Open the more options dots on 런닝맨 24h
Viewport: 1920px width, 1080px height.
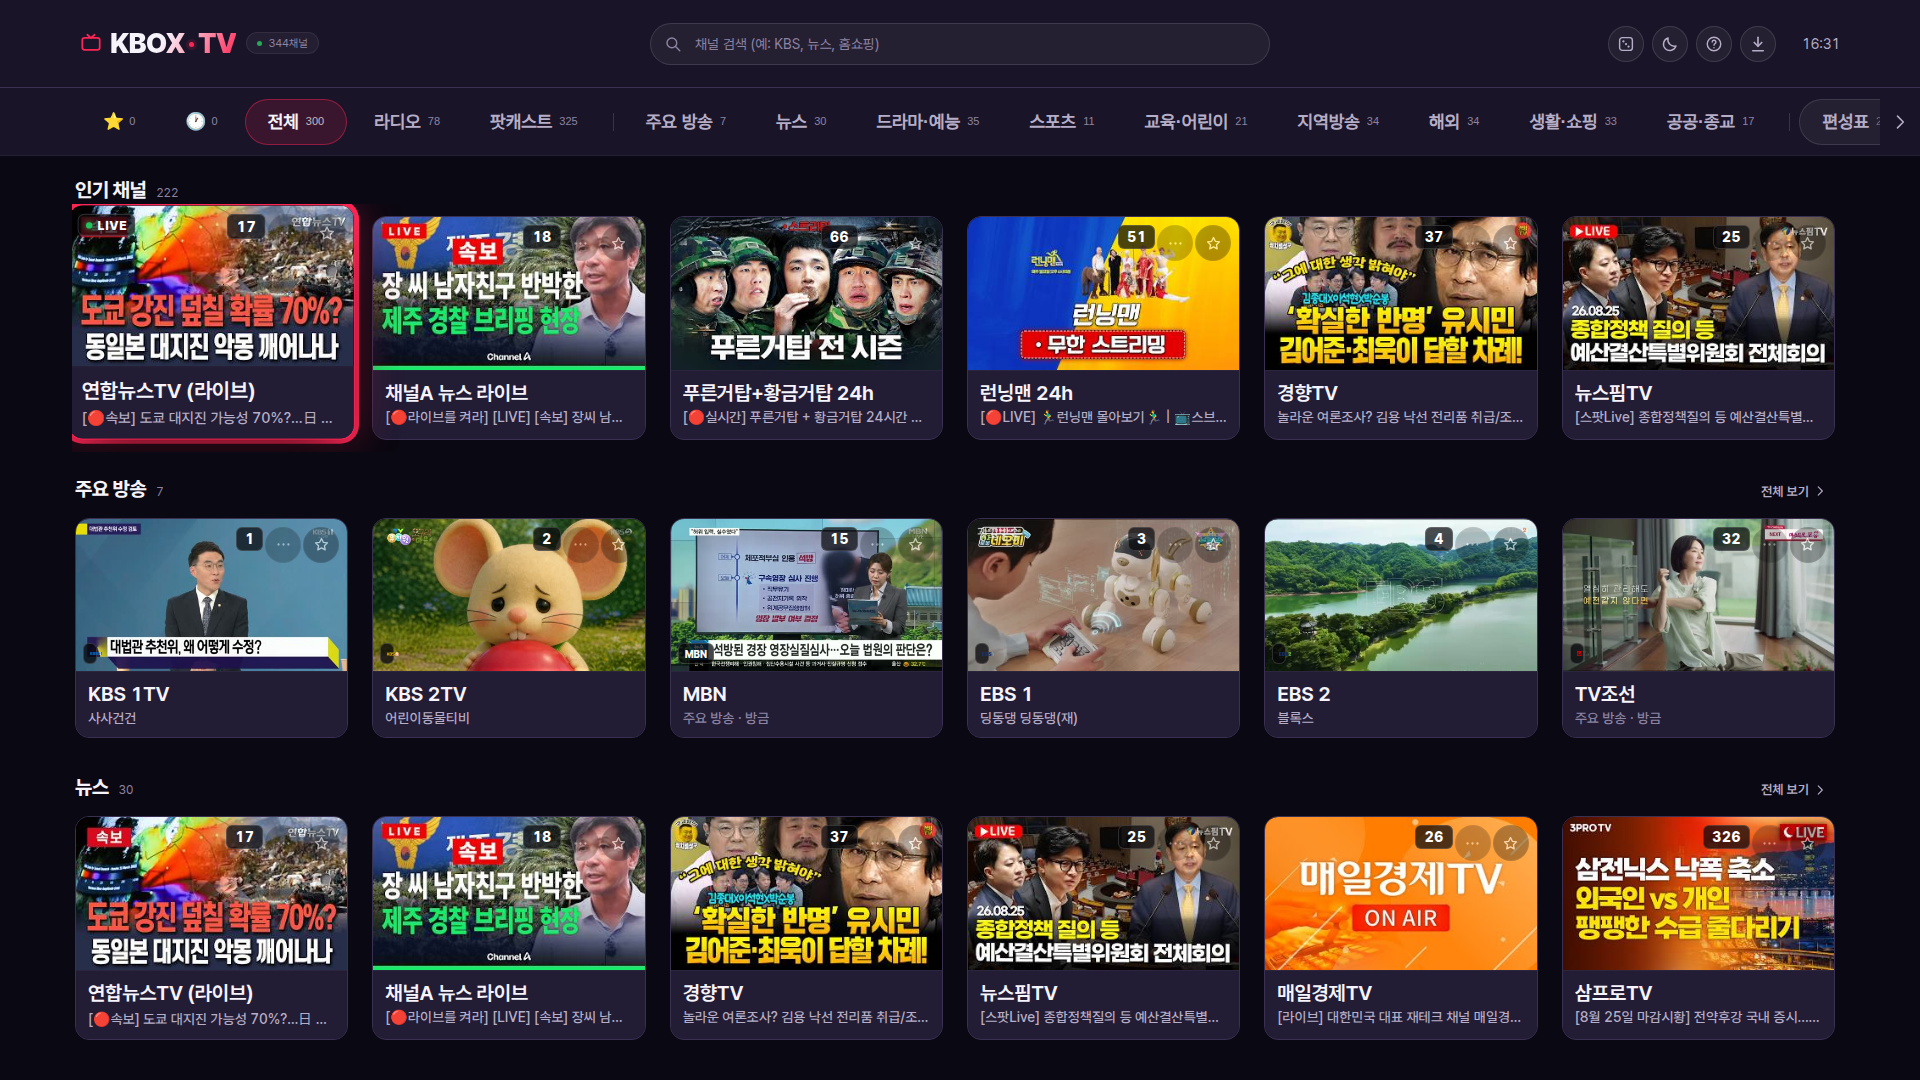pos(1175,243)
